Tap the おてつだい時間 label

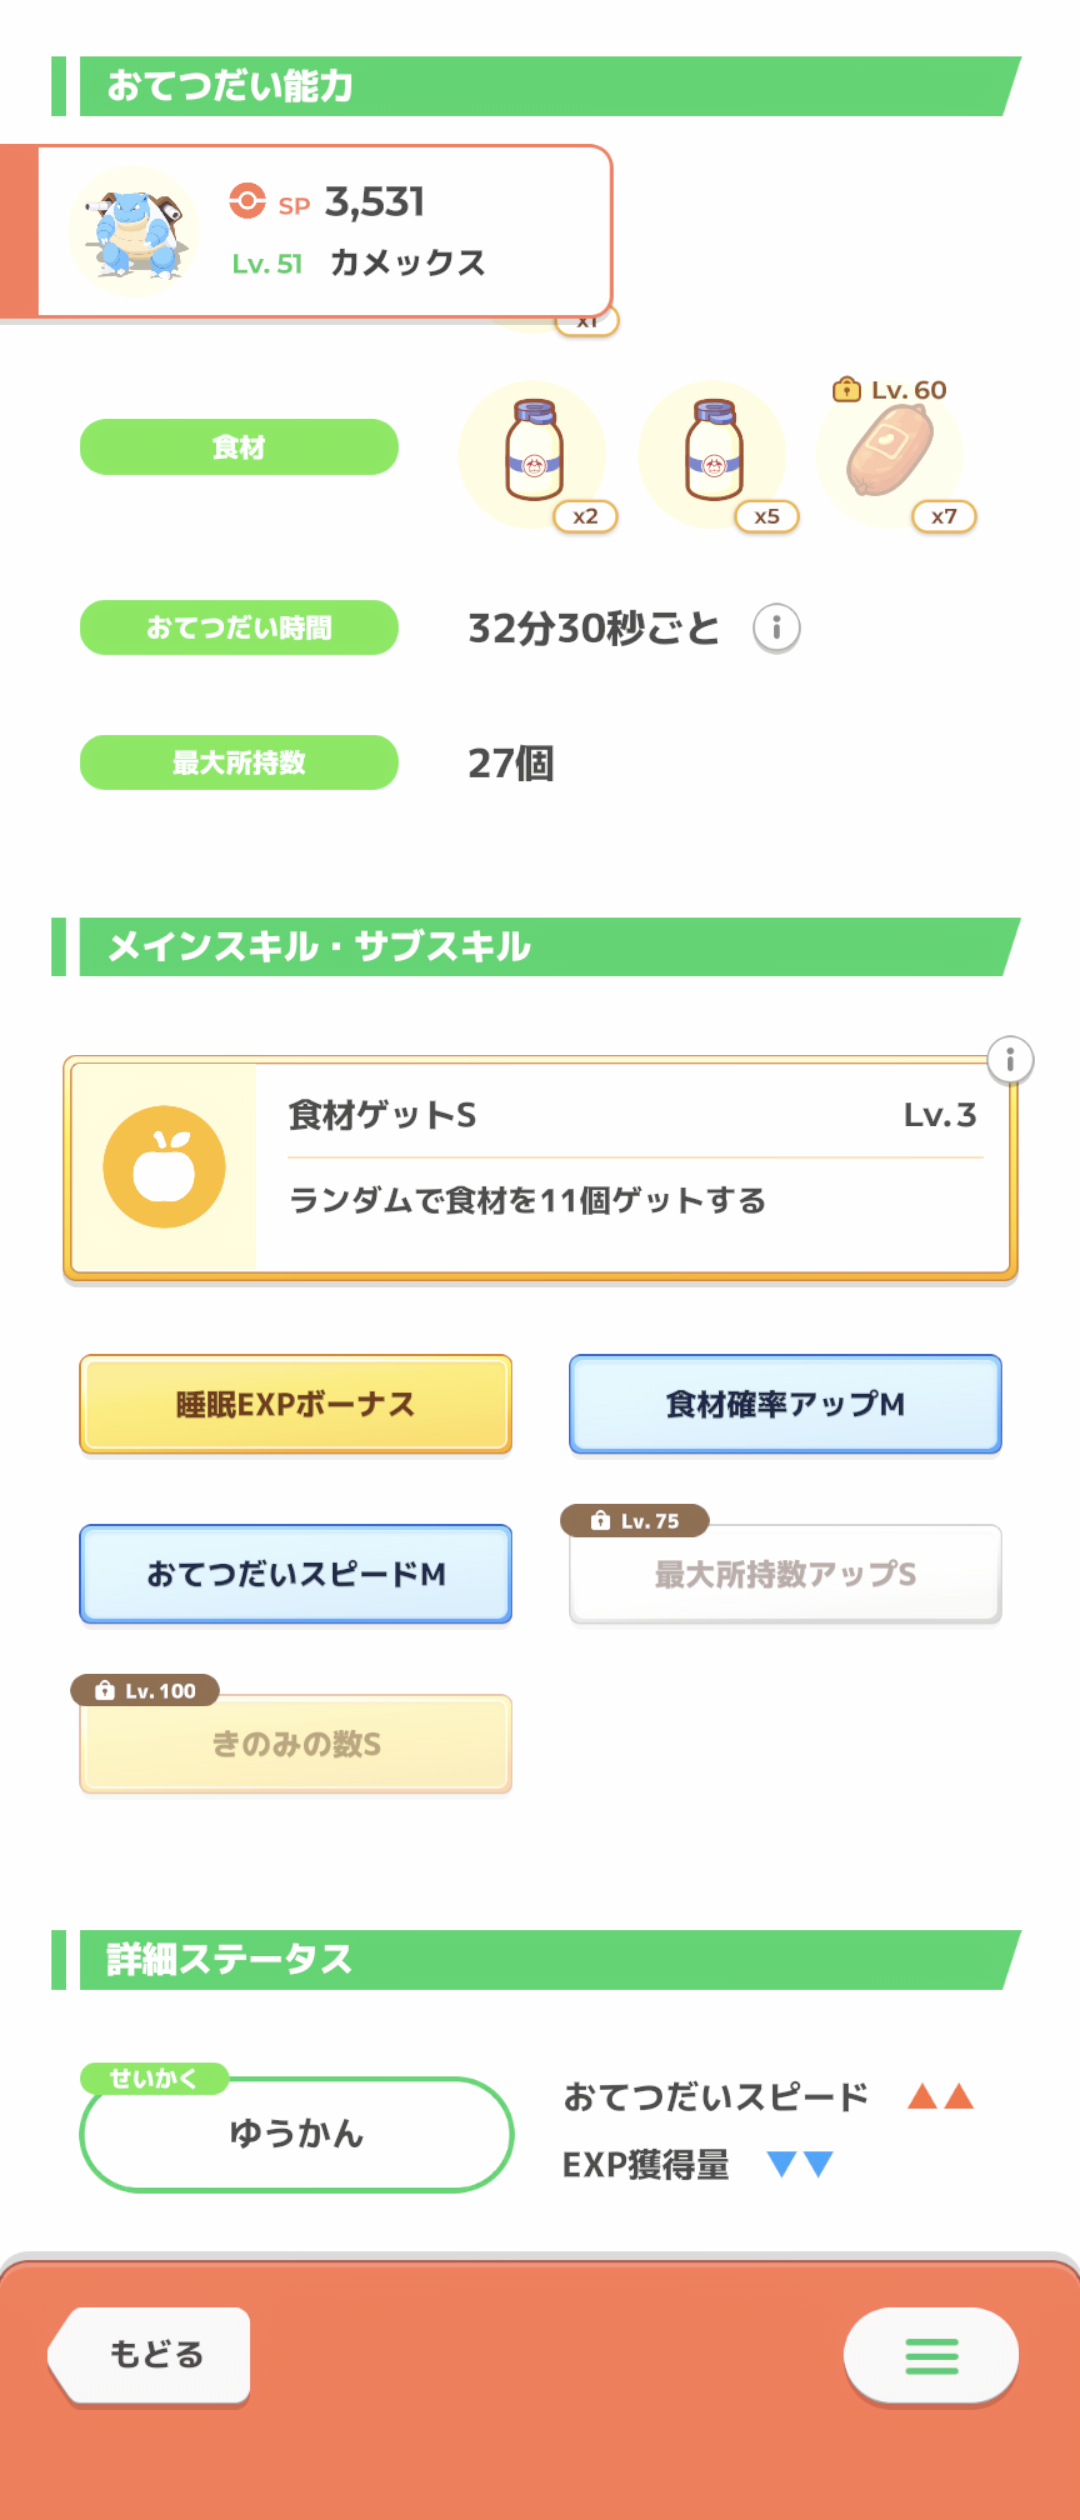[239, 628]
